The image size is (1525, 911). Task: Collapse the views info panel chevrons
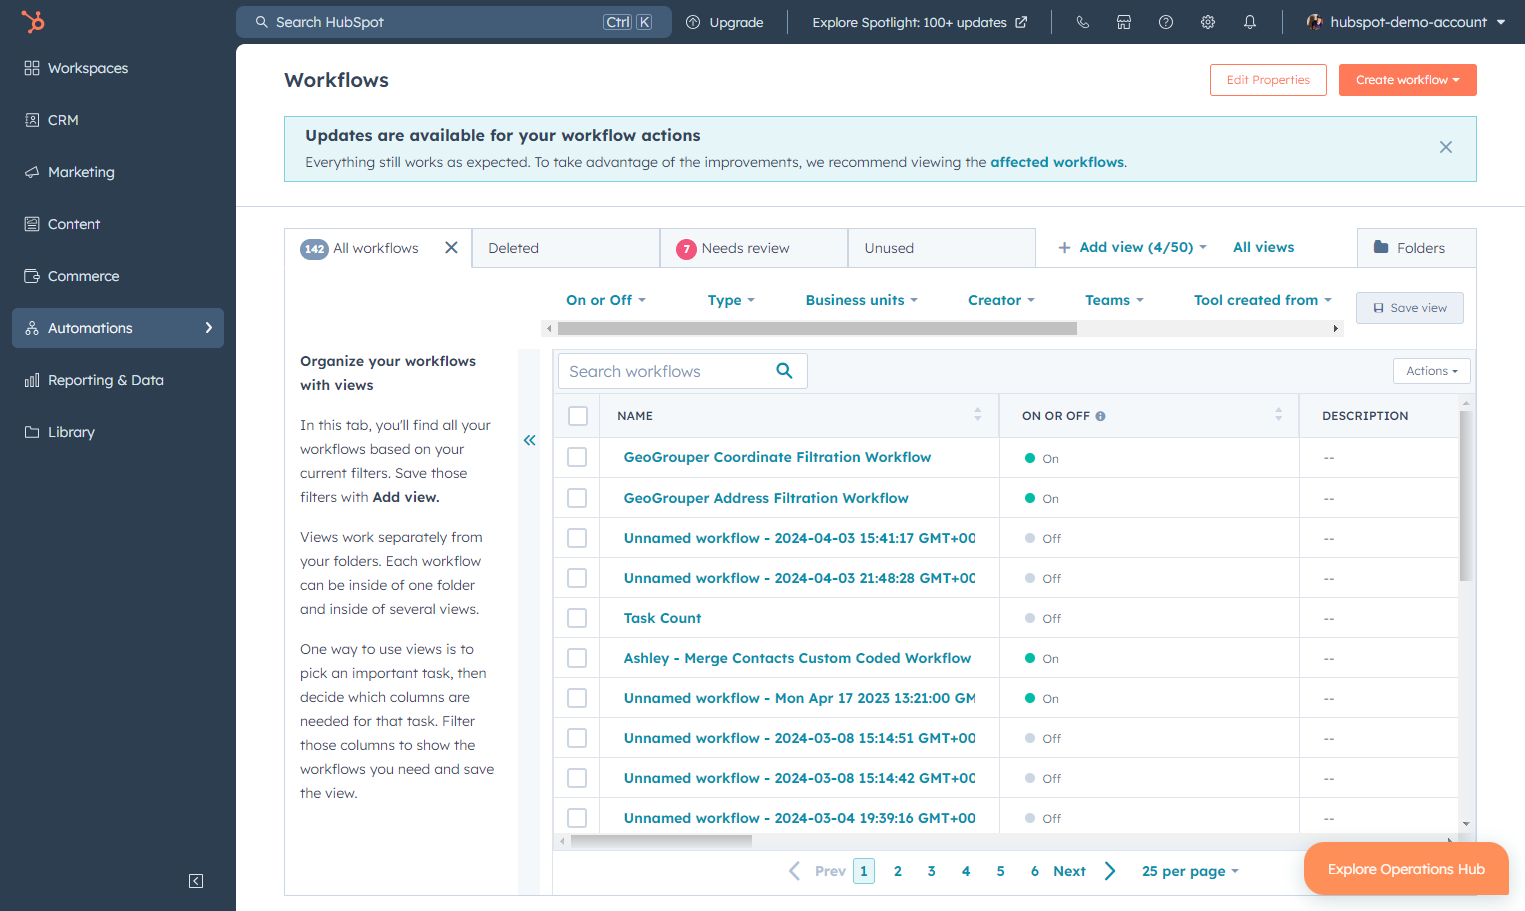click(x=529, y=440)
